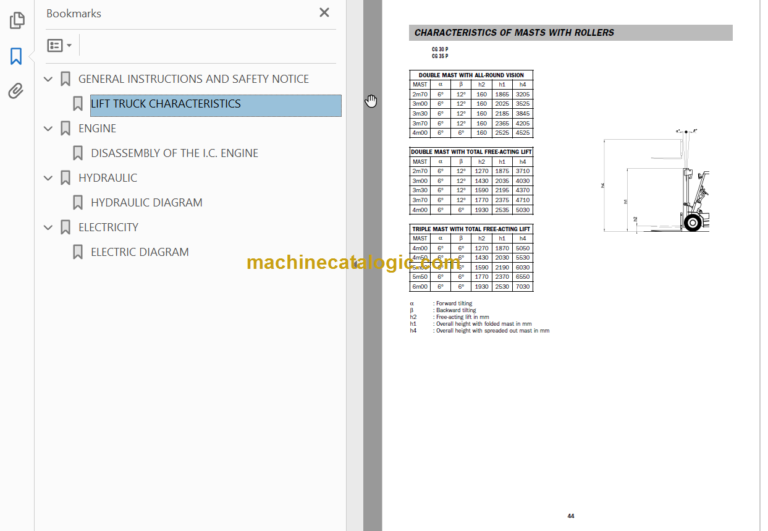Click the 'Free-acting lift in mm' legend

pyautogui.click(x=462, y=317)
